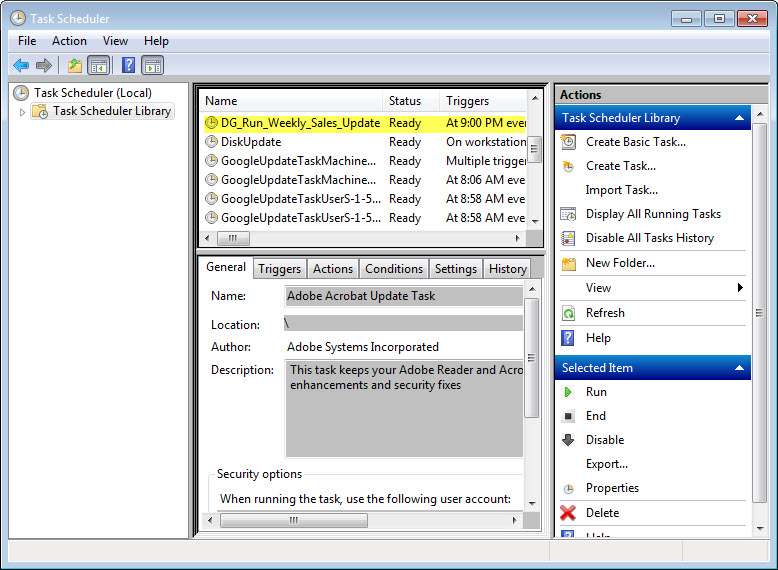Click the blue Help toolbar icon
Viewport: 778px width, 570px height.
pos(129,65)
